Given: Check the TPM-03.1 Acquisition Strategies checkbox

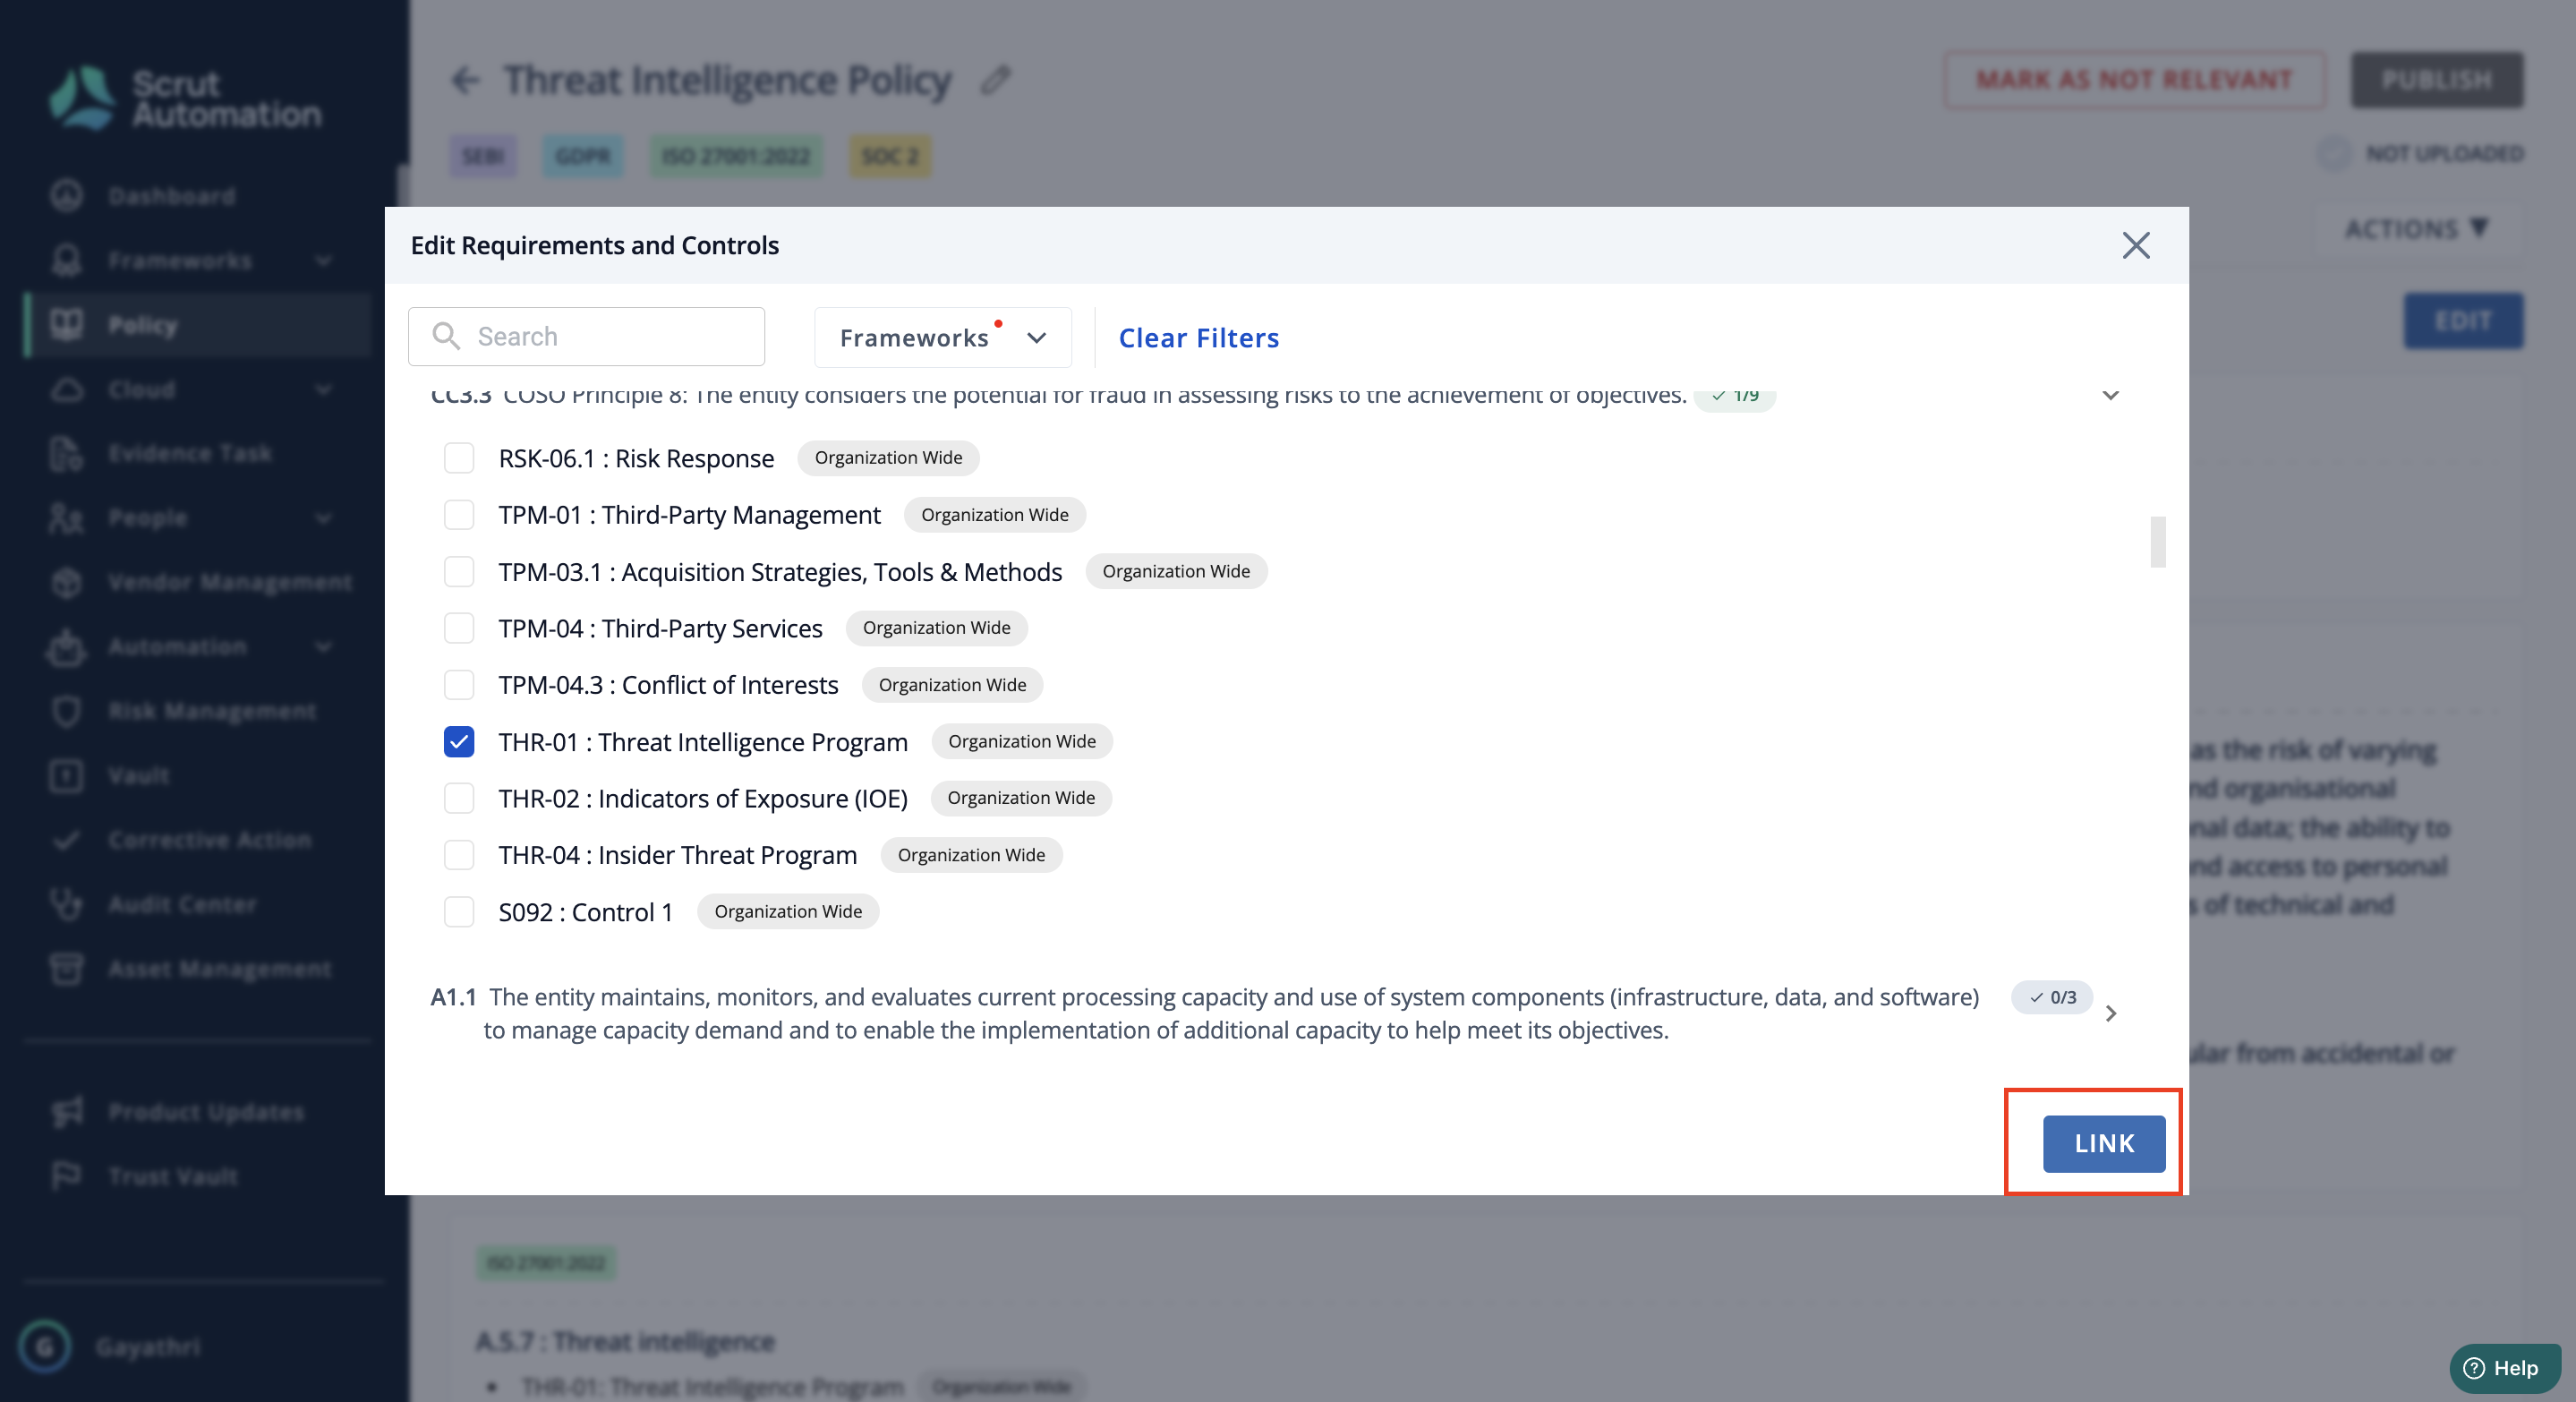Looking at the screenshot, I should [459, 572].
